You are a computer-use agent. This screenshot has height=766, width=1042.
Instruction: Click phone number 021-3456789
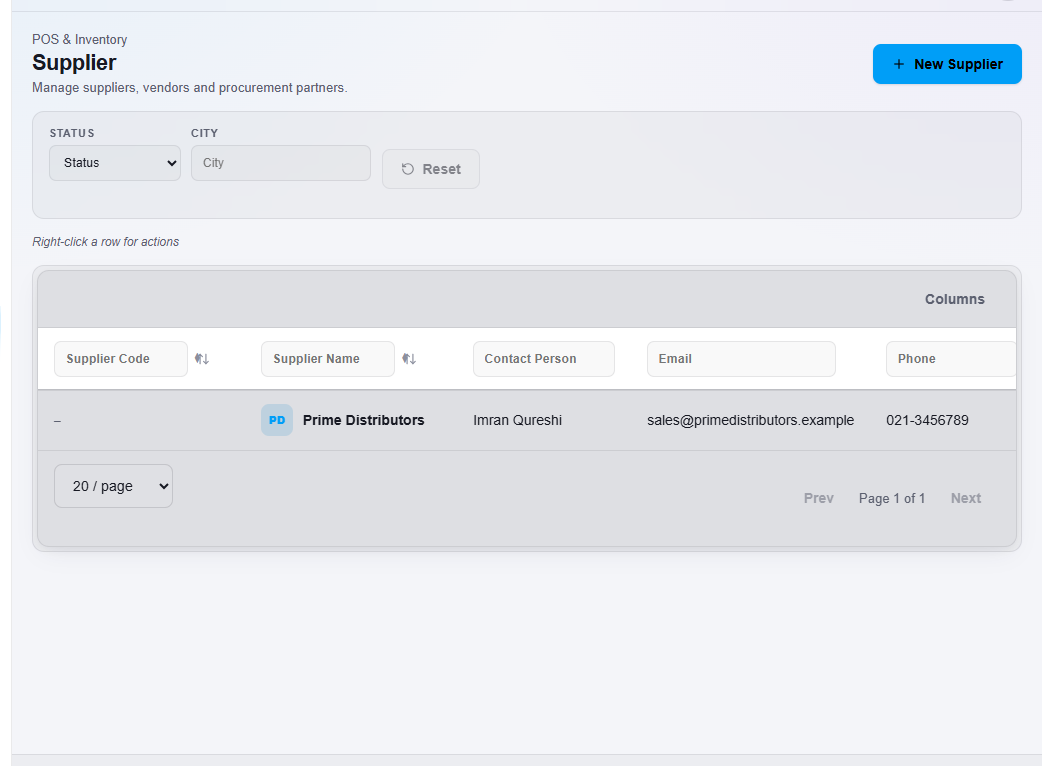[x=927, y=420]
